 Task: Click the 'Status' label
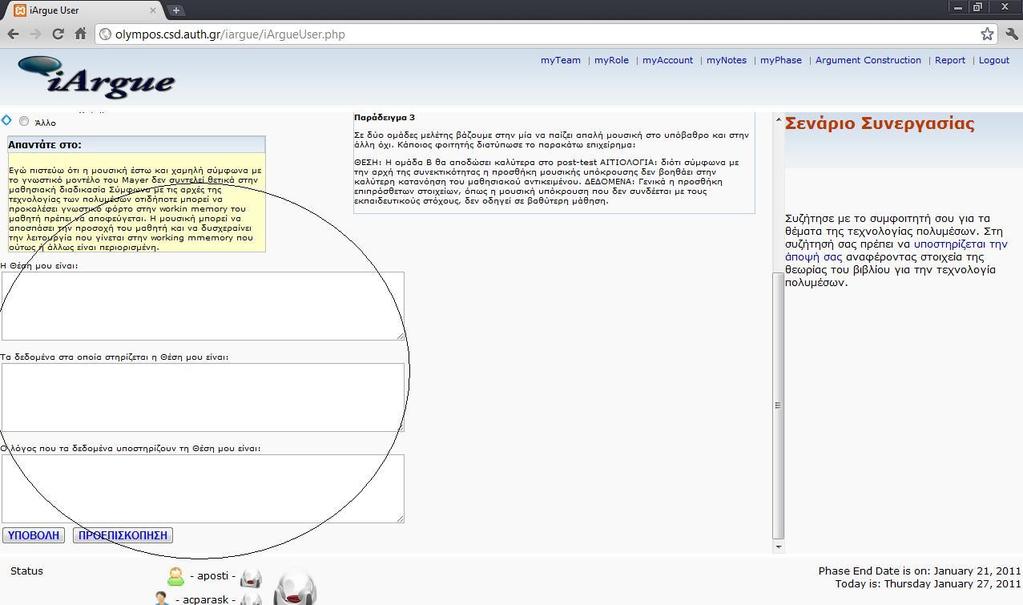click(27, 571)
